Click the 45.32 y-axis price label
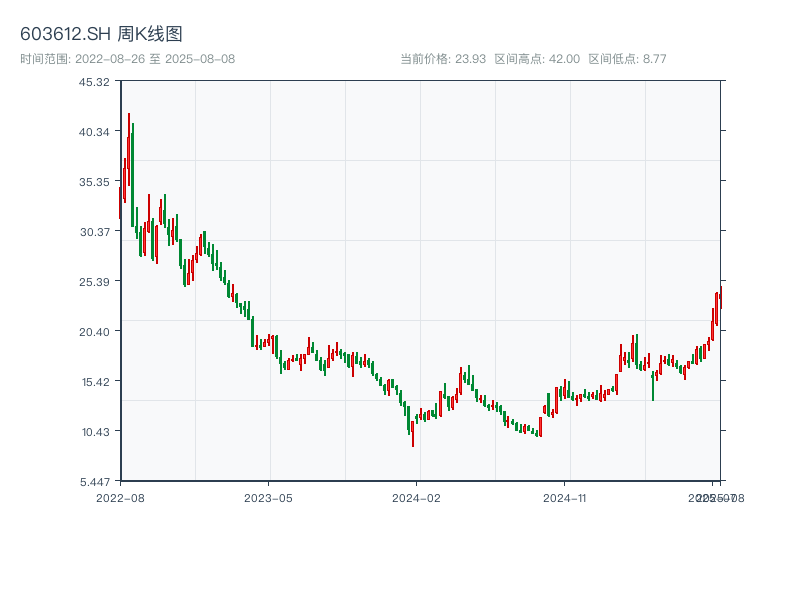800x600 pixels. point(95,81)
